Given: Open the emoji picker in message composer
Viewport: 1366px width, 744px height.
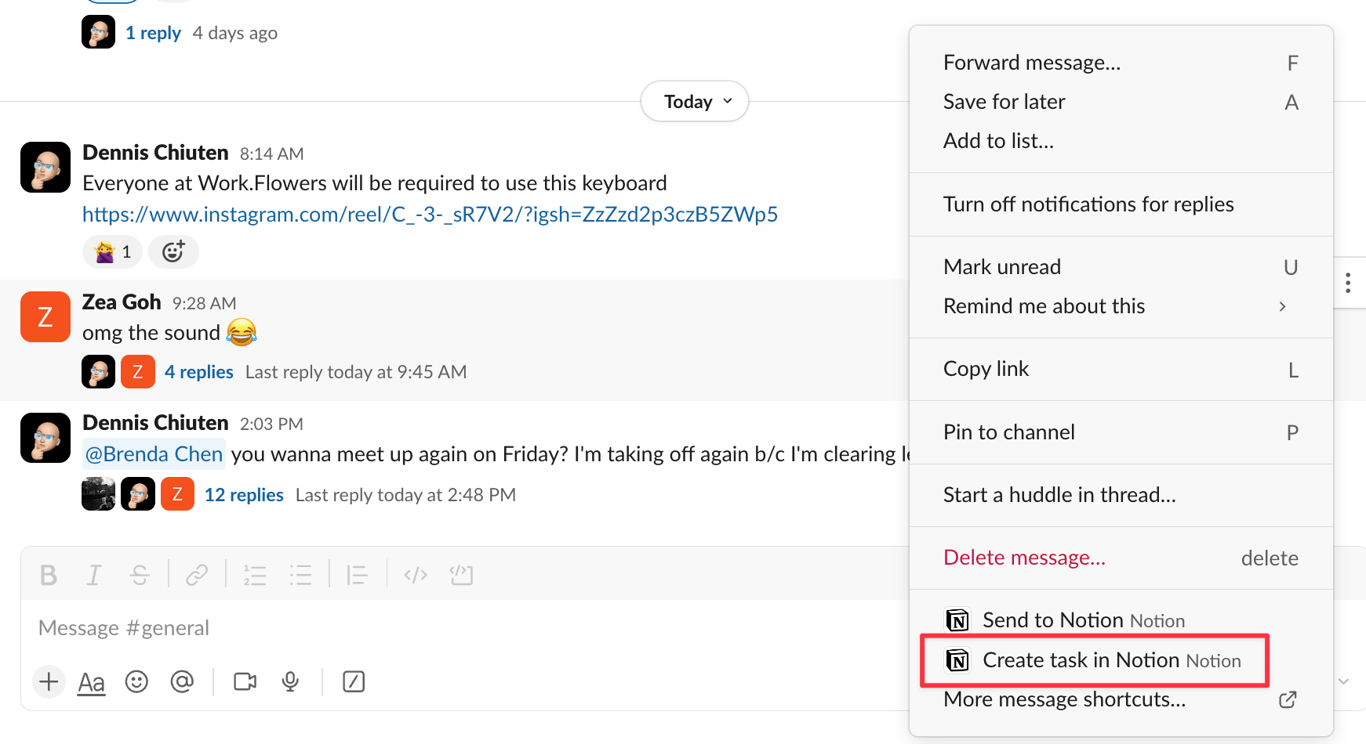Looking at the screenshot, I should (x=137, y=682).
